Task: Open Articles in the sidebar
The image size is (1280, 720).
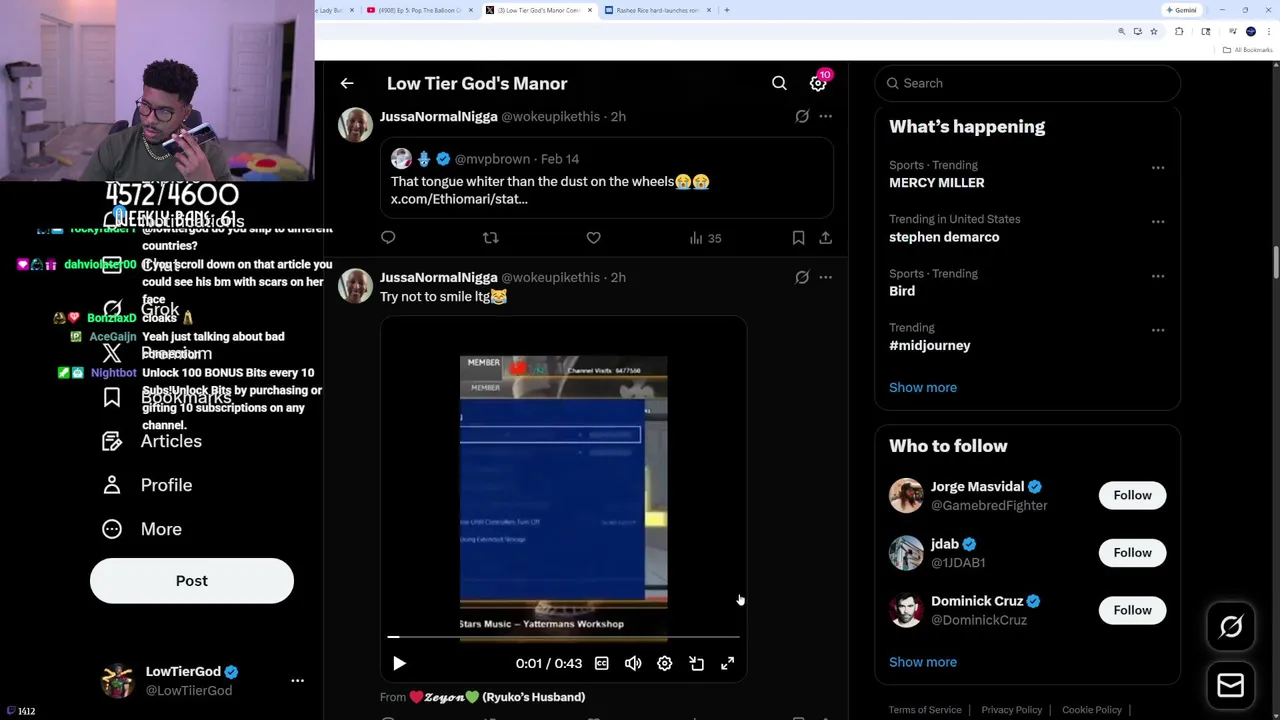Action: pyautogui.click(x=152, y=442)
